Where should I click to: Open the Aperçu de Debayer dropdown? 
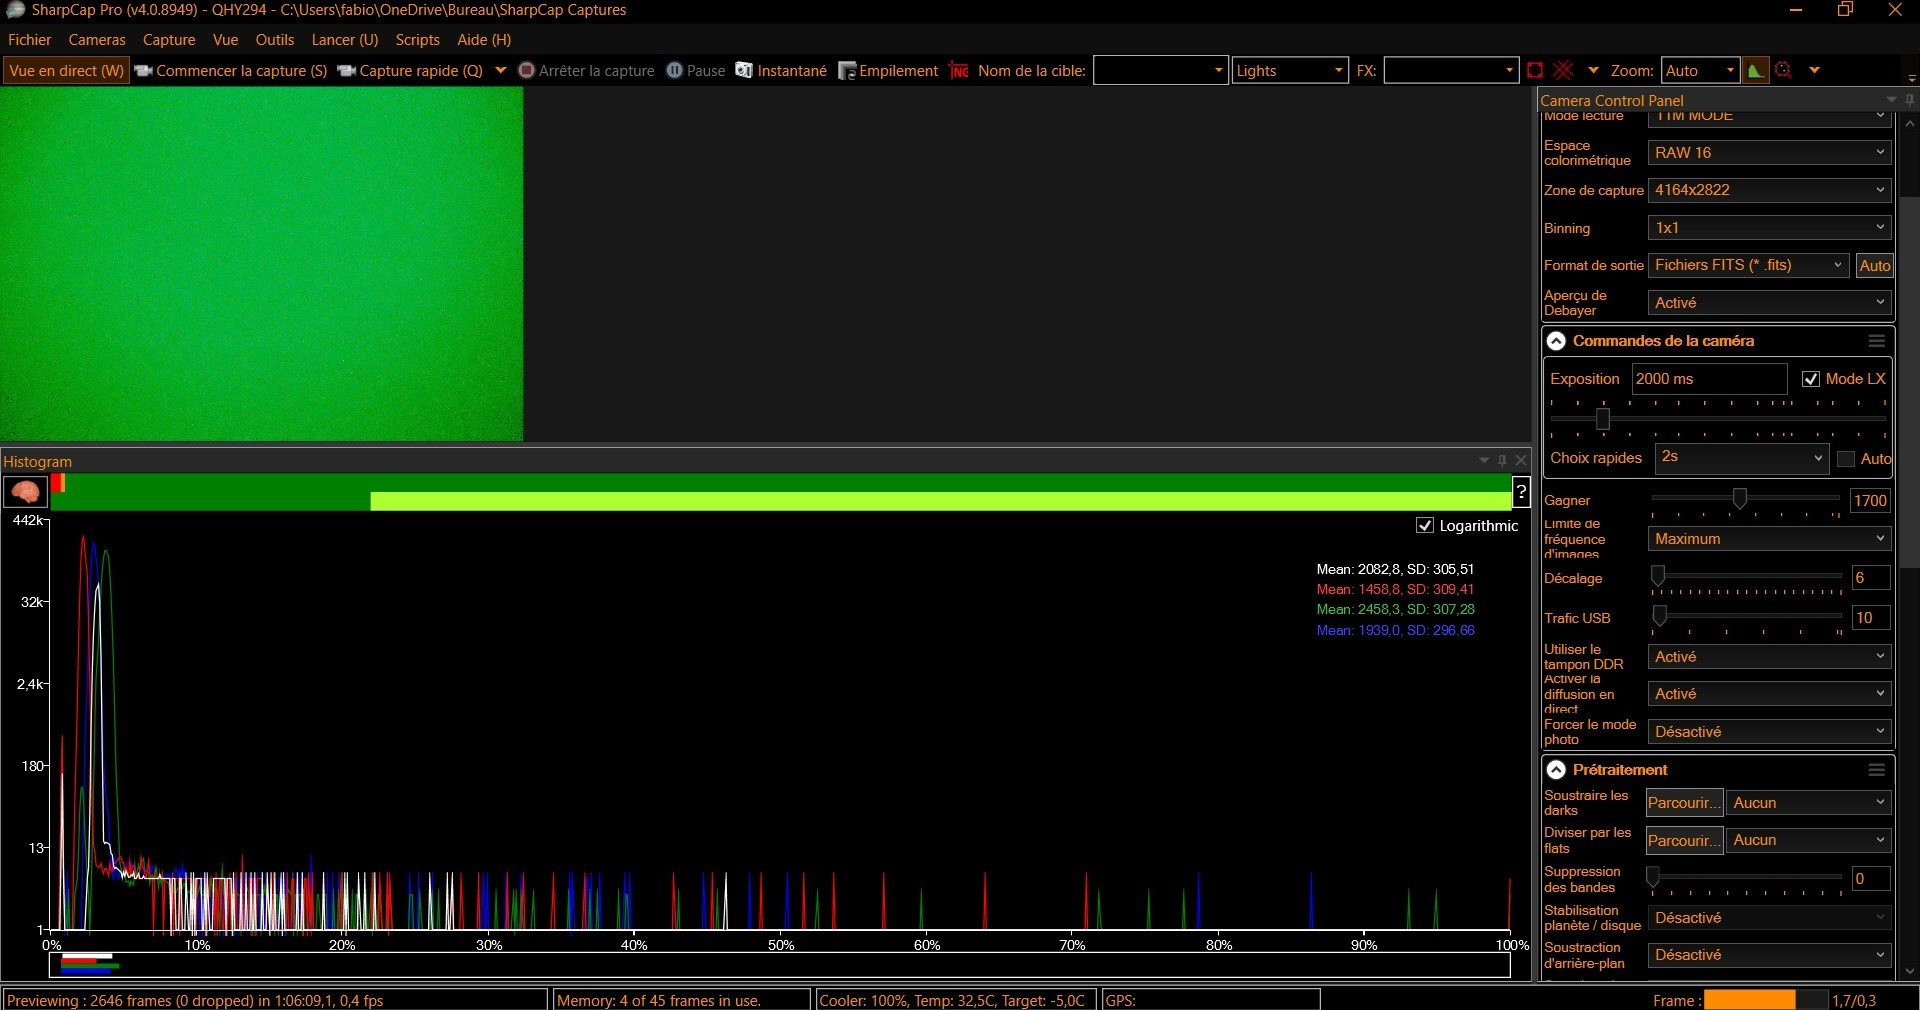(x=1770, y=303)
